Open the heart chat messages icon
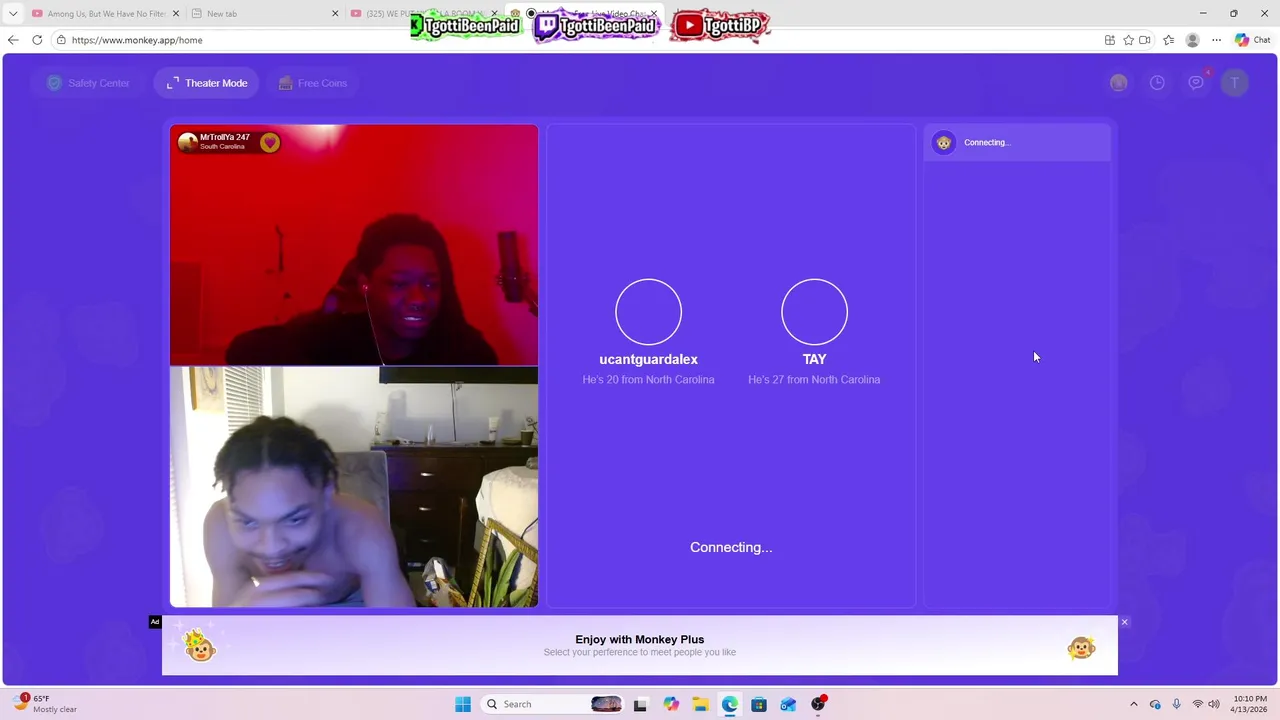Screen dimensions: 1280x720 coord(1196,83)
